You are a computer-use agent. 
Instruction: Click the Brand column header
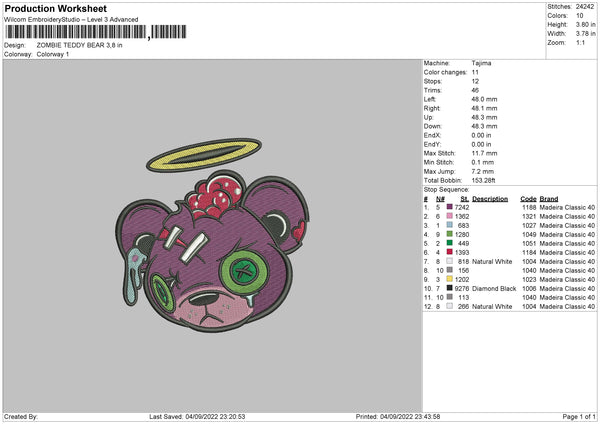click(549, 199)
